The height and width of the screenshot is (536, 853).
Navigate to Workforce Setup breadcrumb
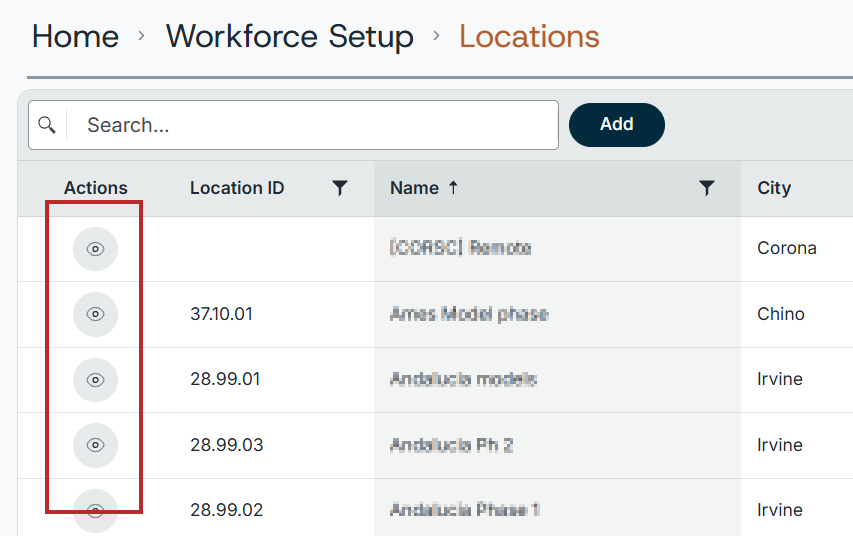(x=289, y=36)
